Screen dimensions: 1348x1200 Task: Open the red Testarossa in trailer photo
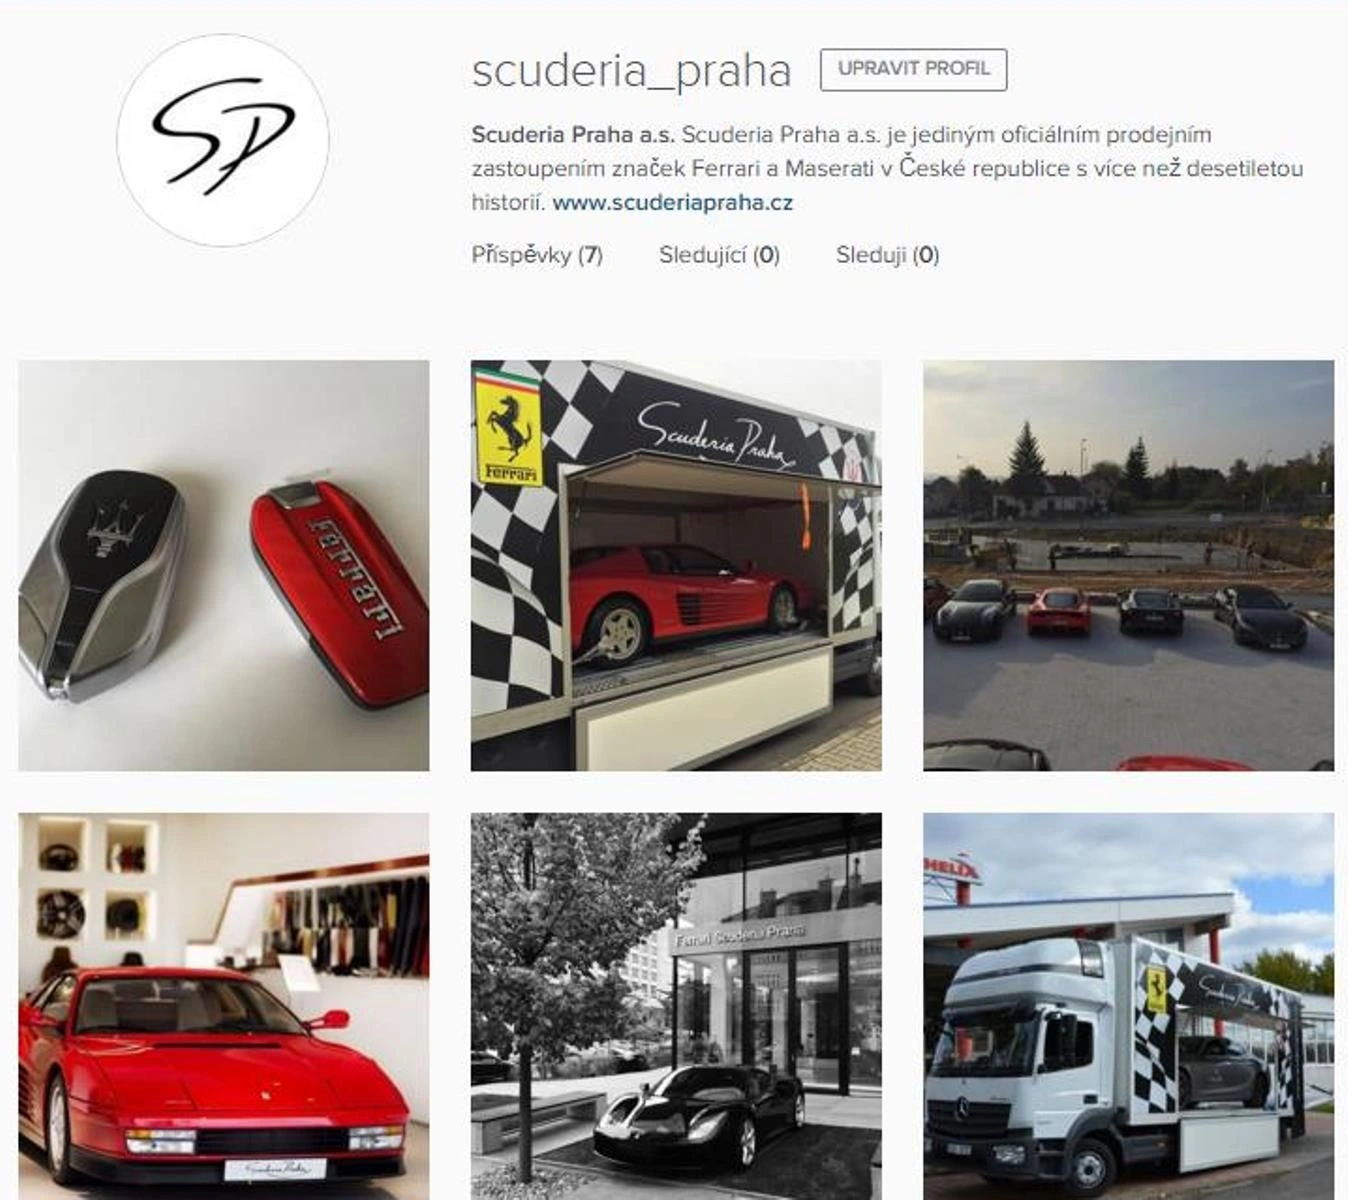(676, 566)
